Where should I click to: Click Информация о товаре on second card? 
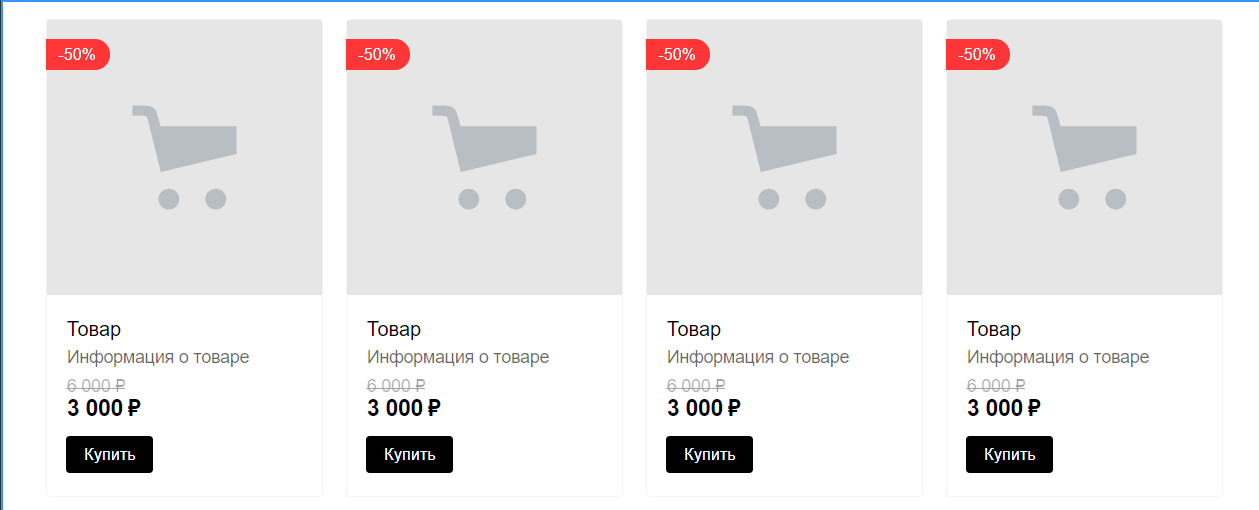pyautogui.click(x=458, y=357)
